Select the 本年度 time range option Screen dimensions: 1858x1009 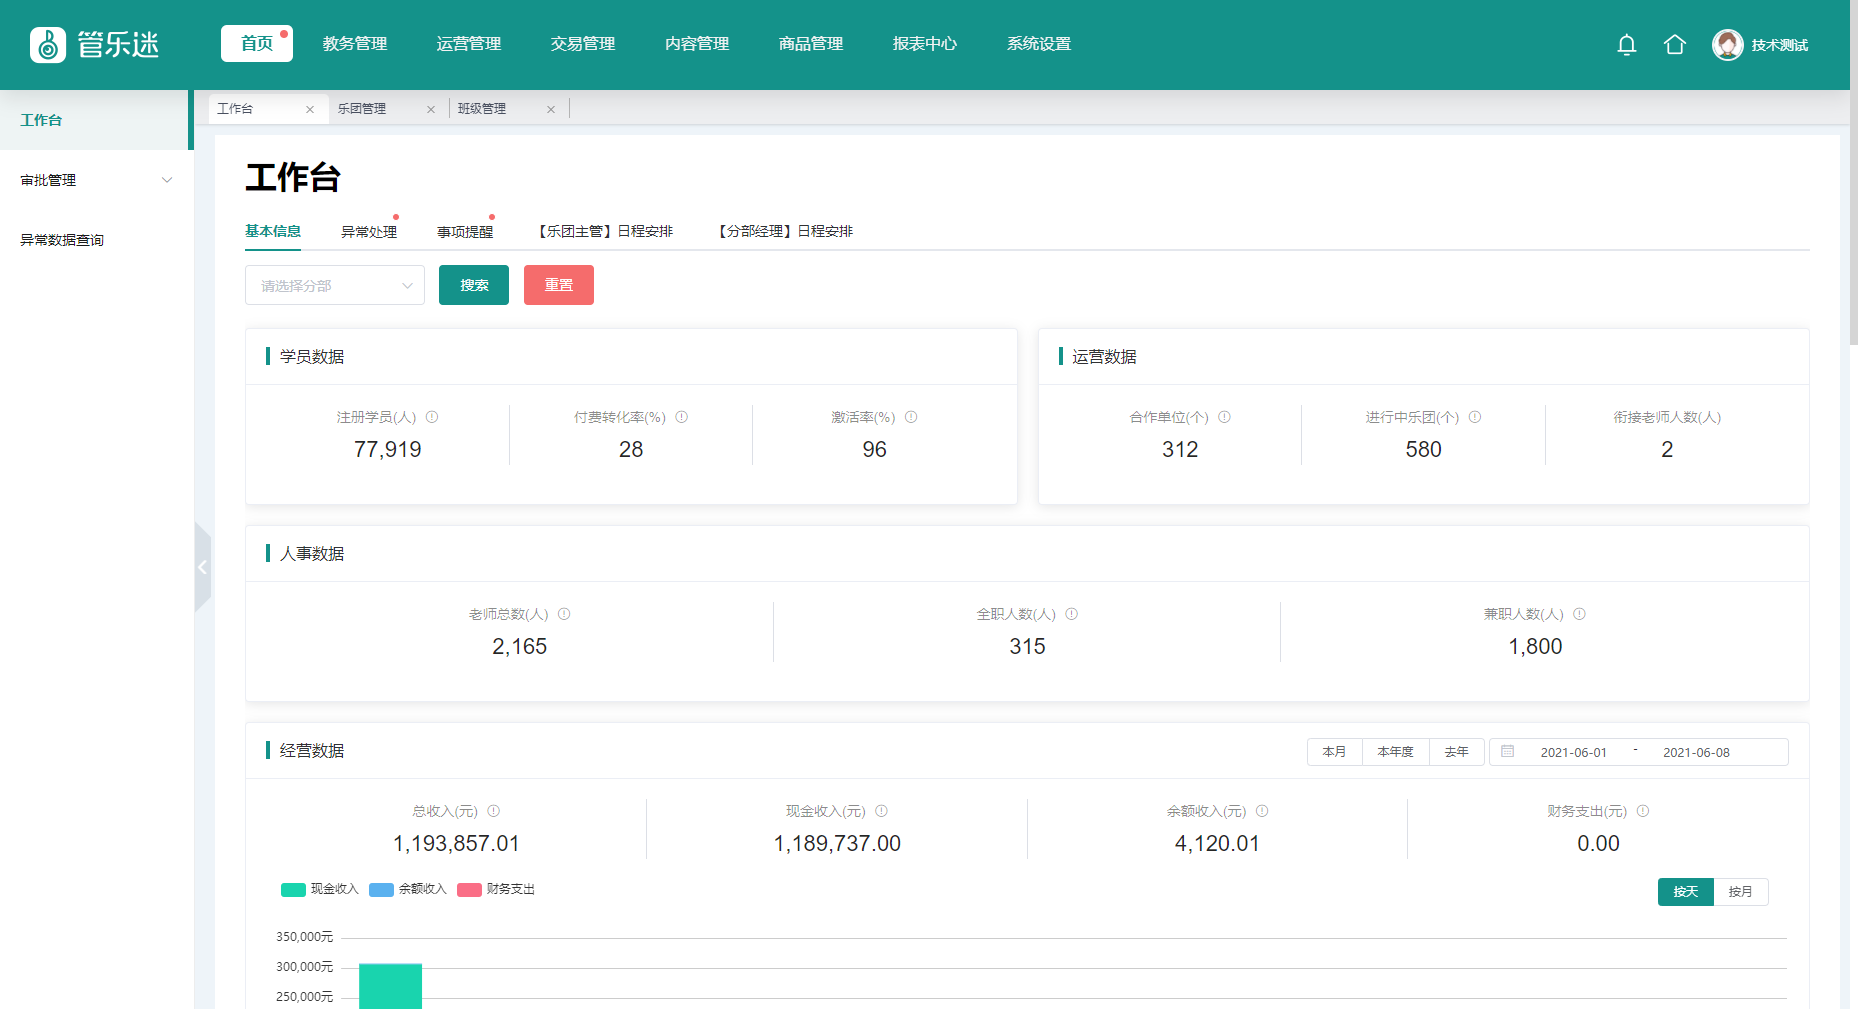click(1395, 752)
